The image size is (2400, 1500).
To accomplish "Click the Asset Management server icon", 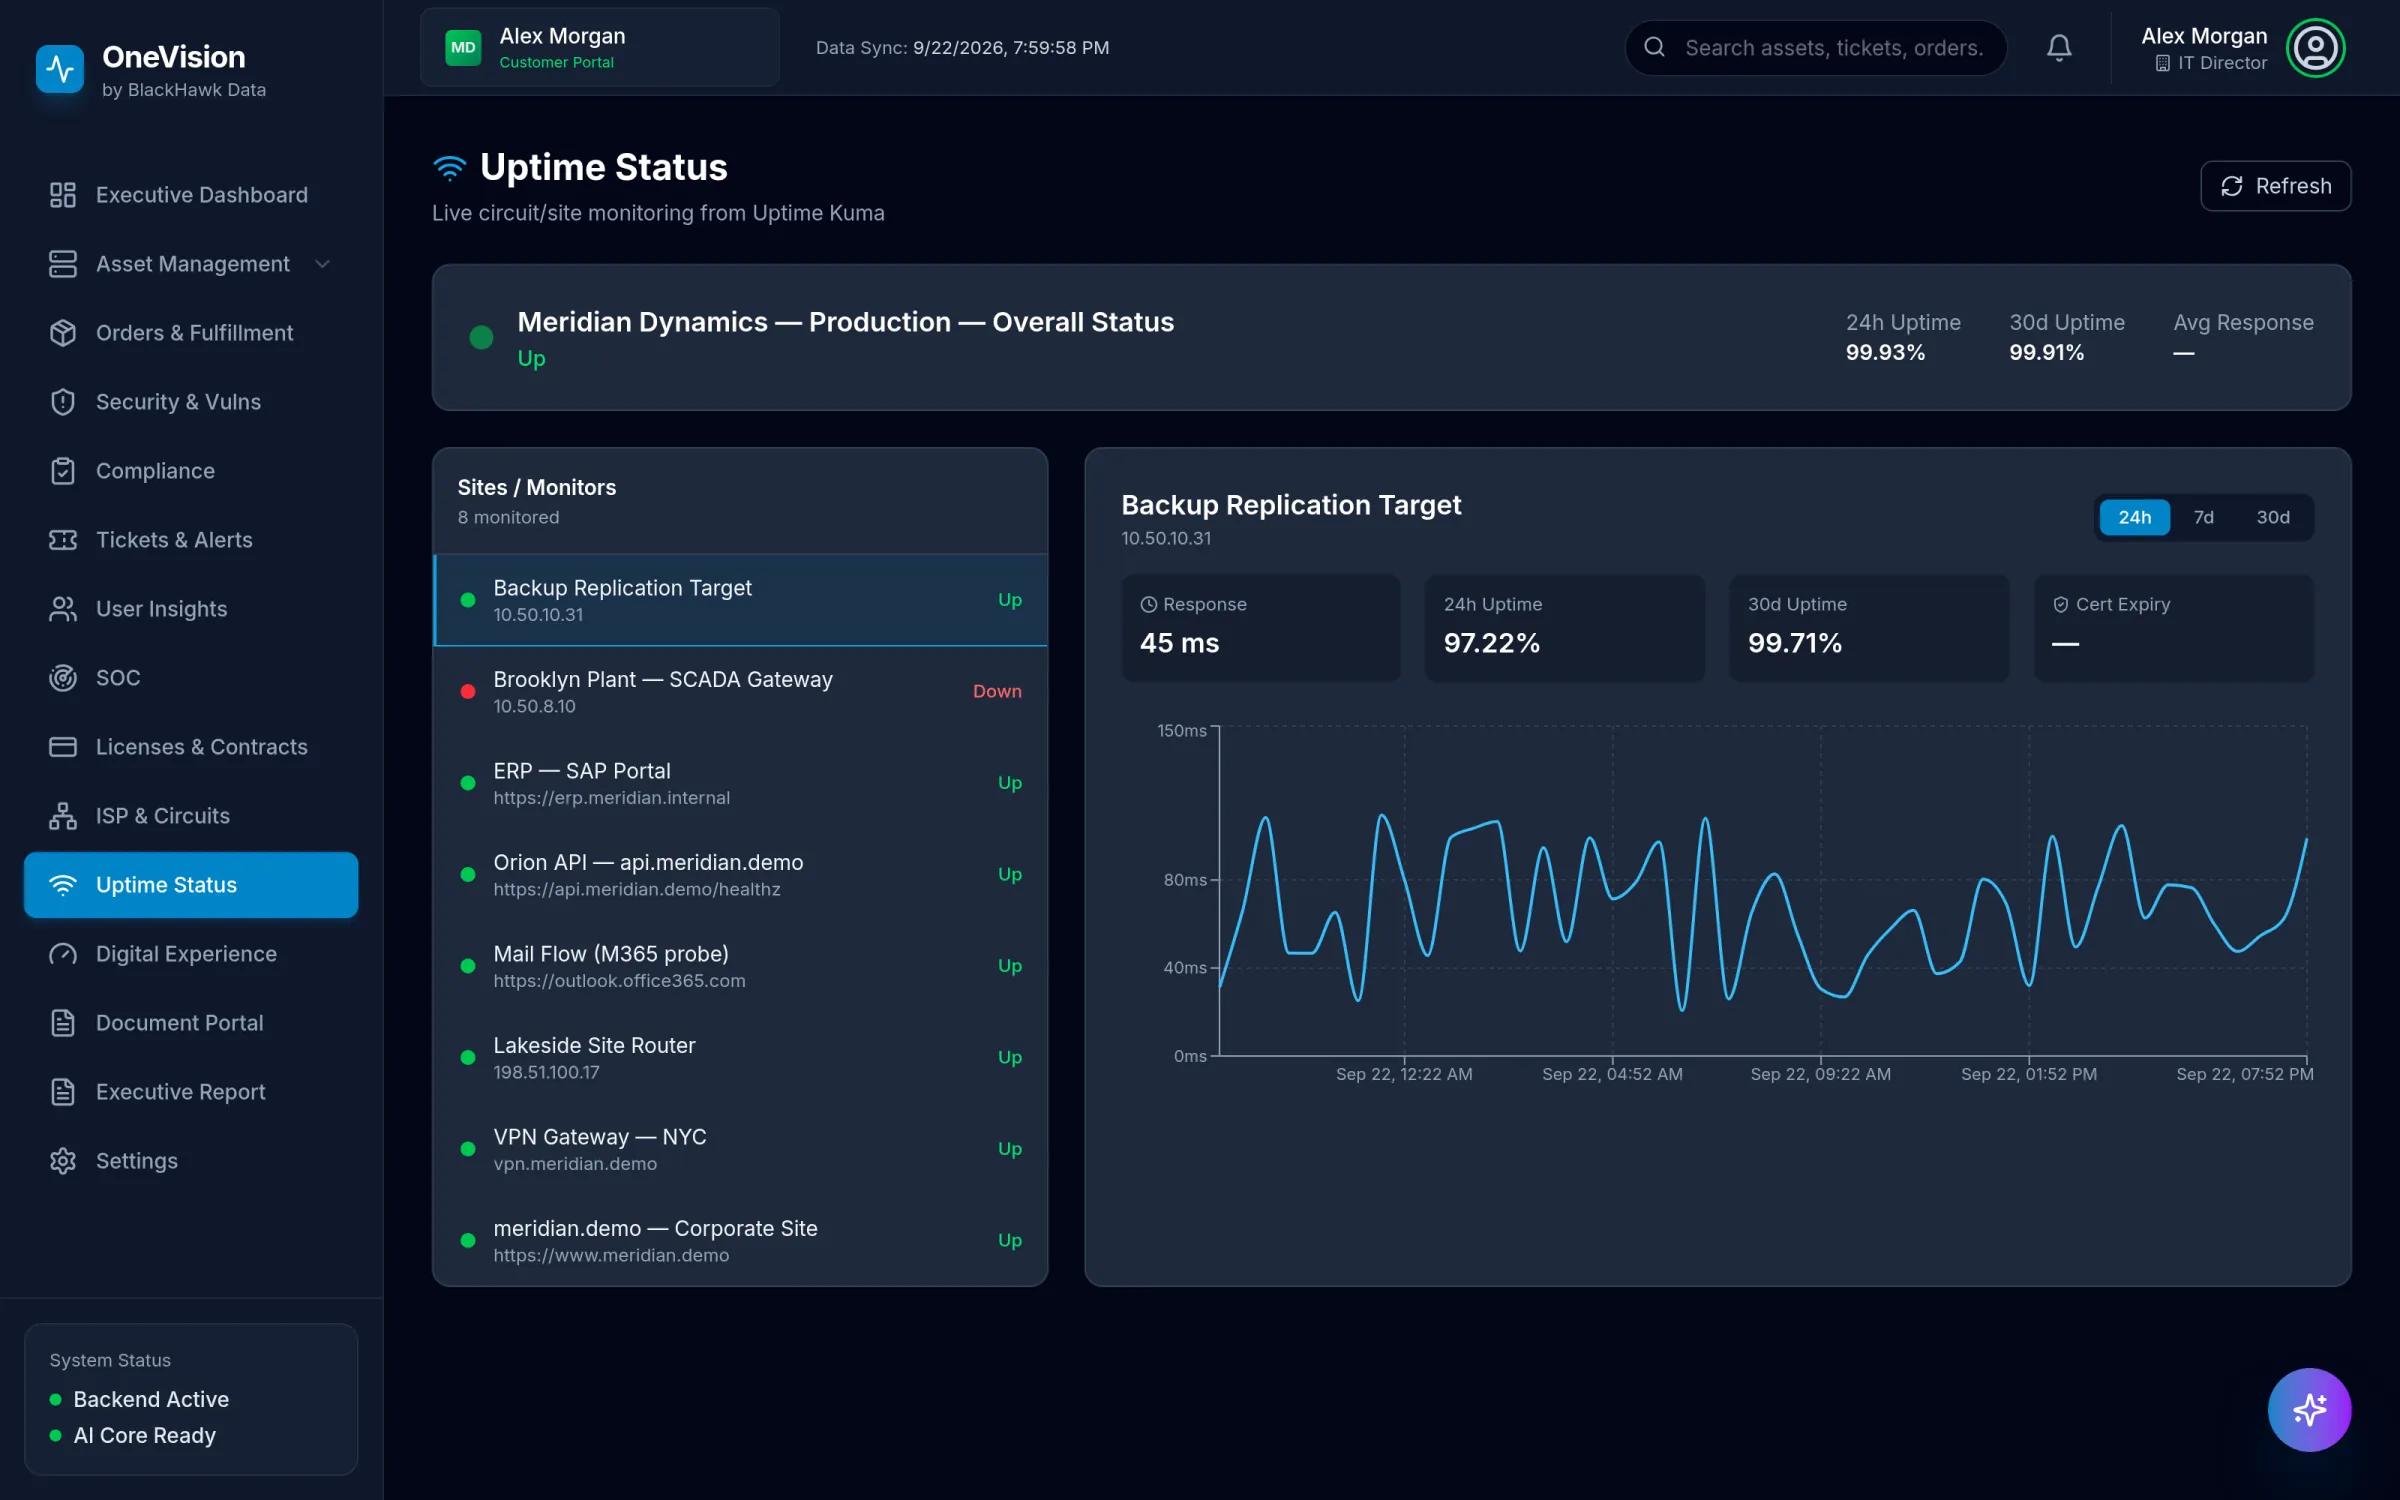I will [63, 264].
